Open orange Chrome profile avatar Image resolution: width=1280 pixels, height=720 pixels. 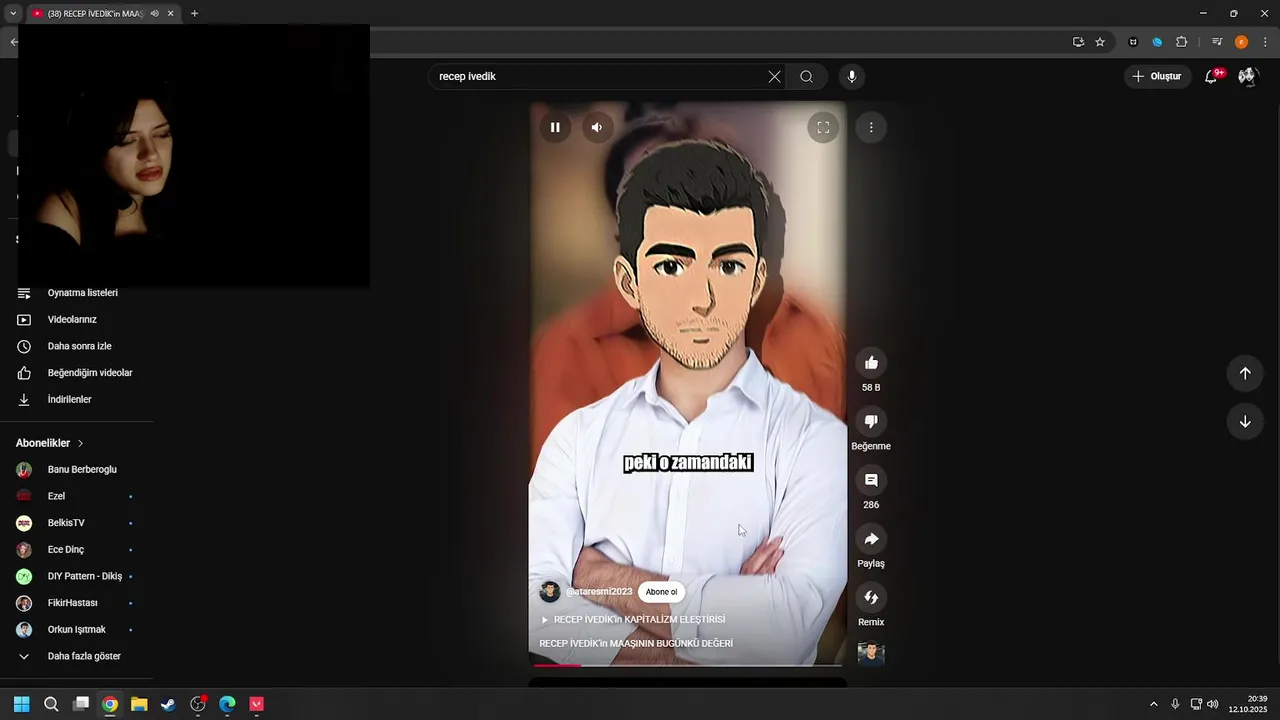click(1241, 42)
